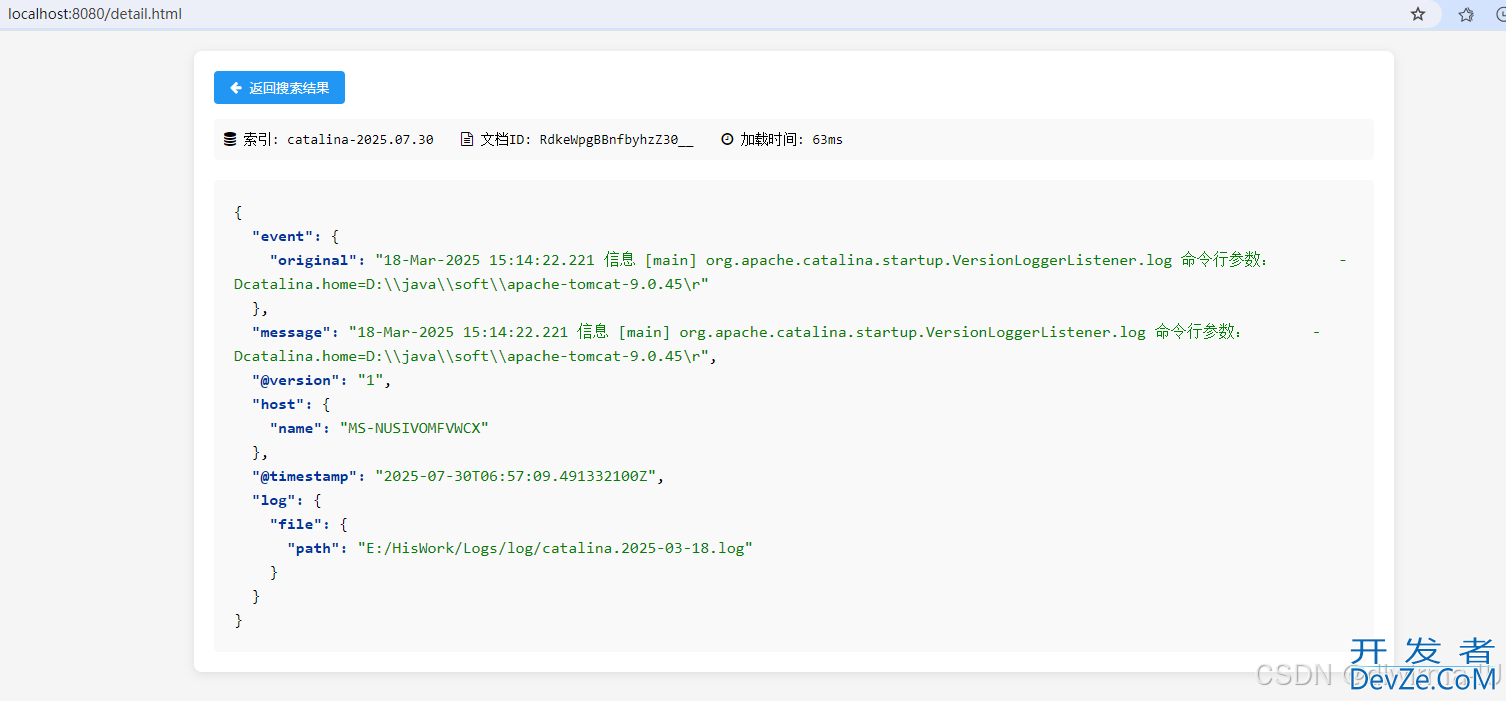The image size is (1506, 701).
Task: Click the "@timestamp" JSON key
Action: [305, 476]
